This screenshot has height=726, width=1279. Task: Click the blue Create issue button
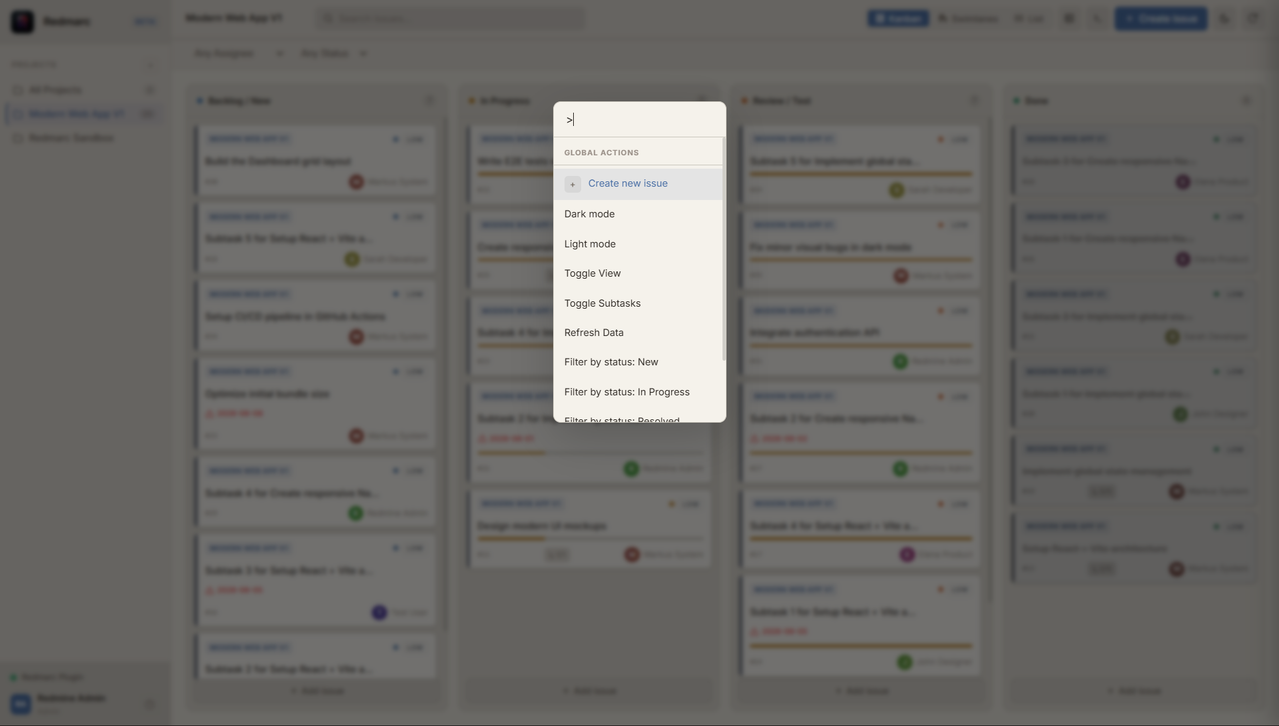(1161, 18)
